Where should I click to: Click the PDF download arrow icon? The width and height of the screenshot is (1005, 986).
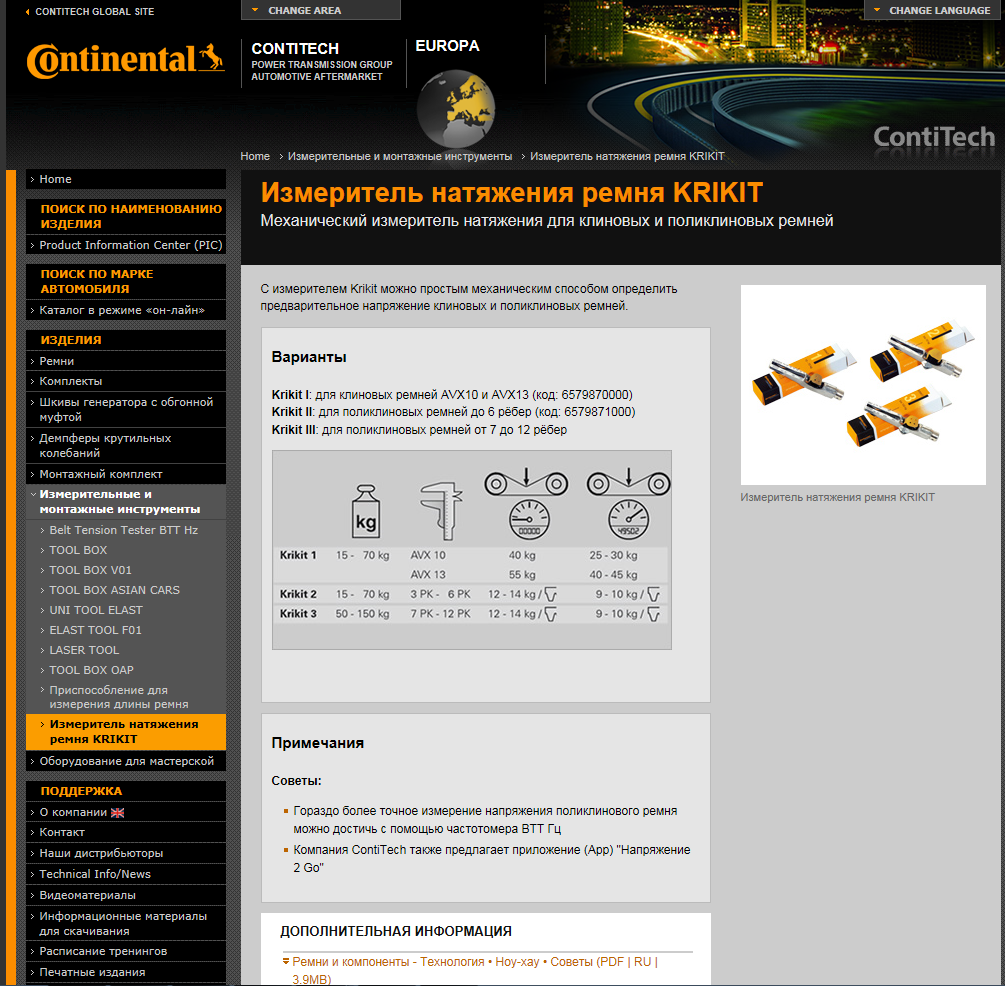tap(285, 961)
